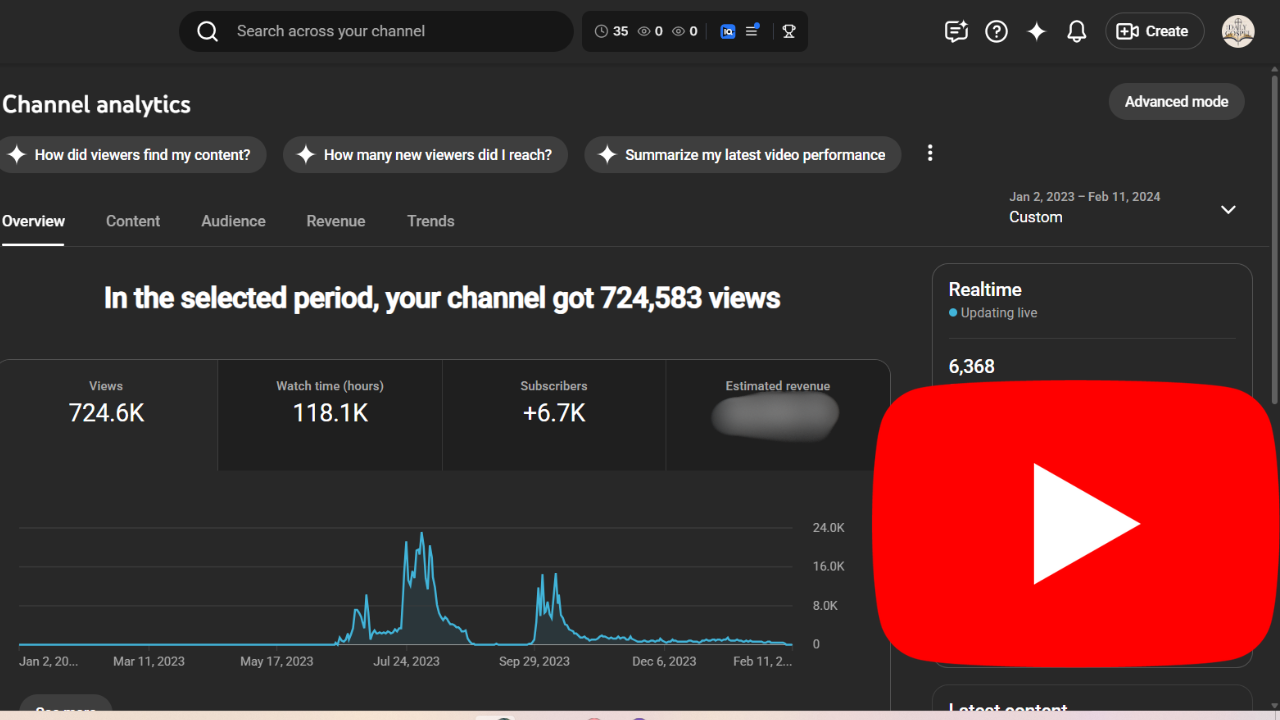Viewport: 1280px width, 720px height.
Task: Switch to Advanced mode
Action: tap(1176, 101)
